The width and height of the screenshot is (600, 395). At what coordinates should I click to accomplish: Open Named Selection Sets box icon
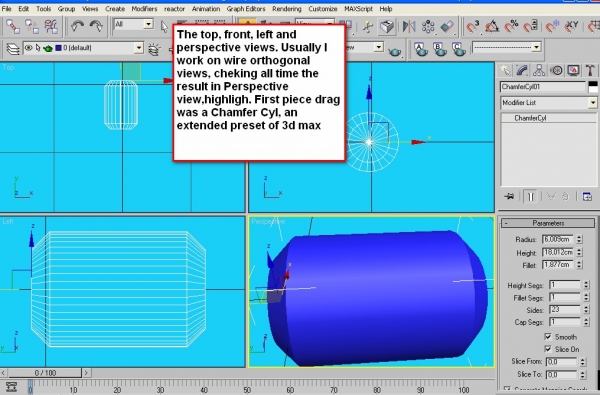[x=387, y=27]
